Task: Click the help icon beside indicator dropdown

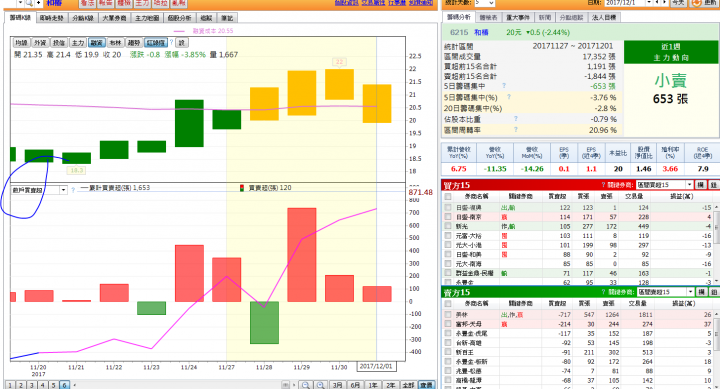Action: click(73, 190)
